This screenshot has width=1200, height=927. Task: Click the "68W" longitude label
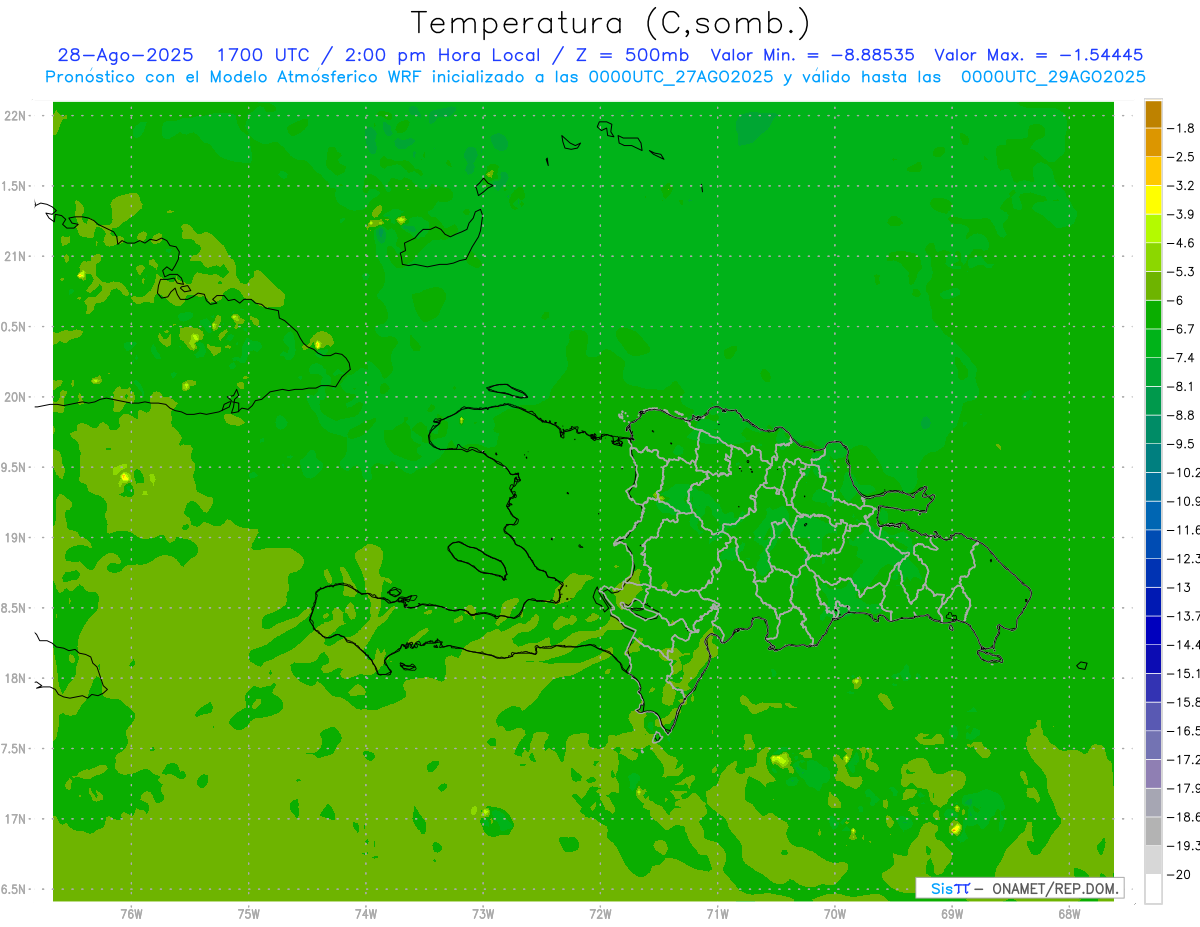(1069, 914)
